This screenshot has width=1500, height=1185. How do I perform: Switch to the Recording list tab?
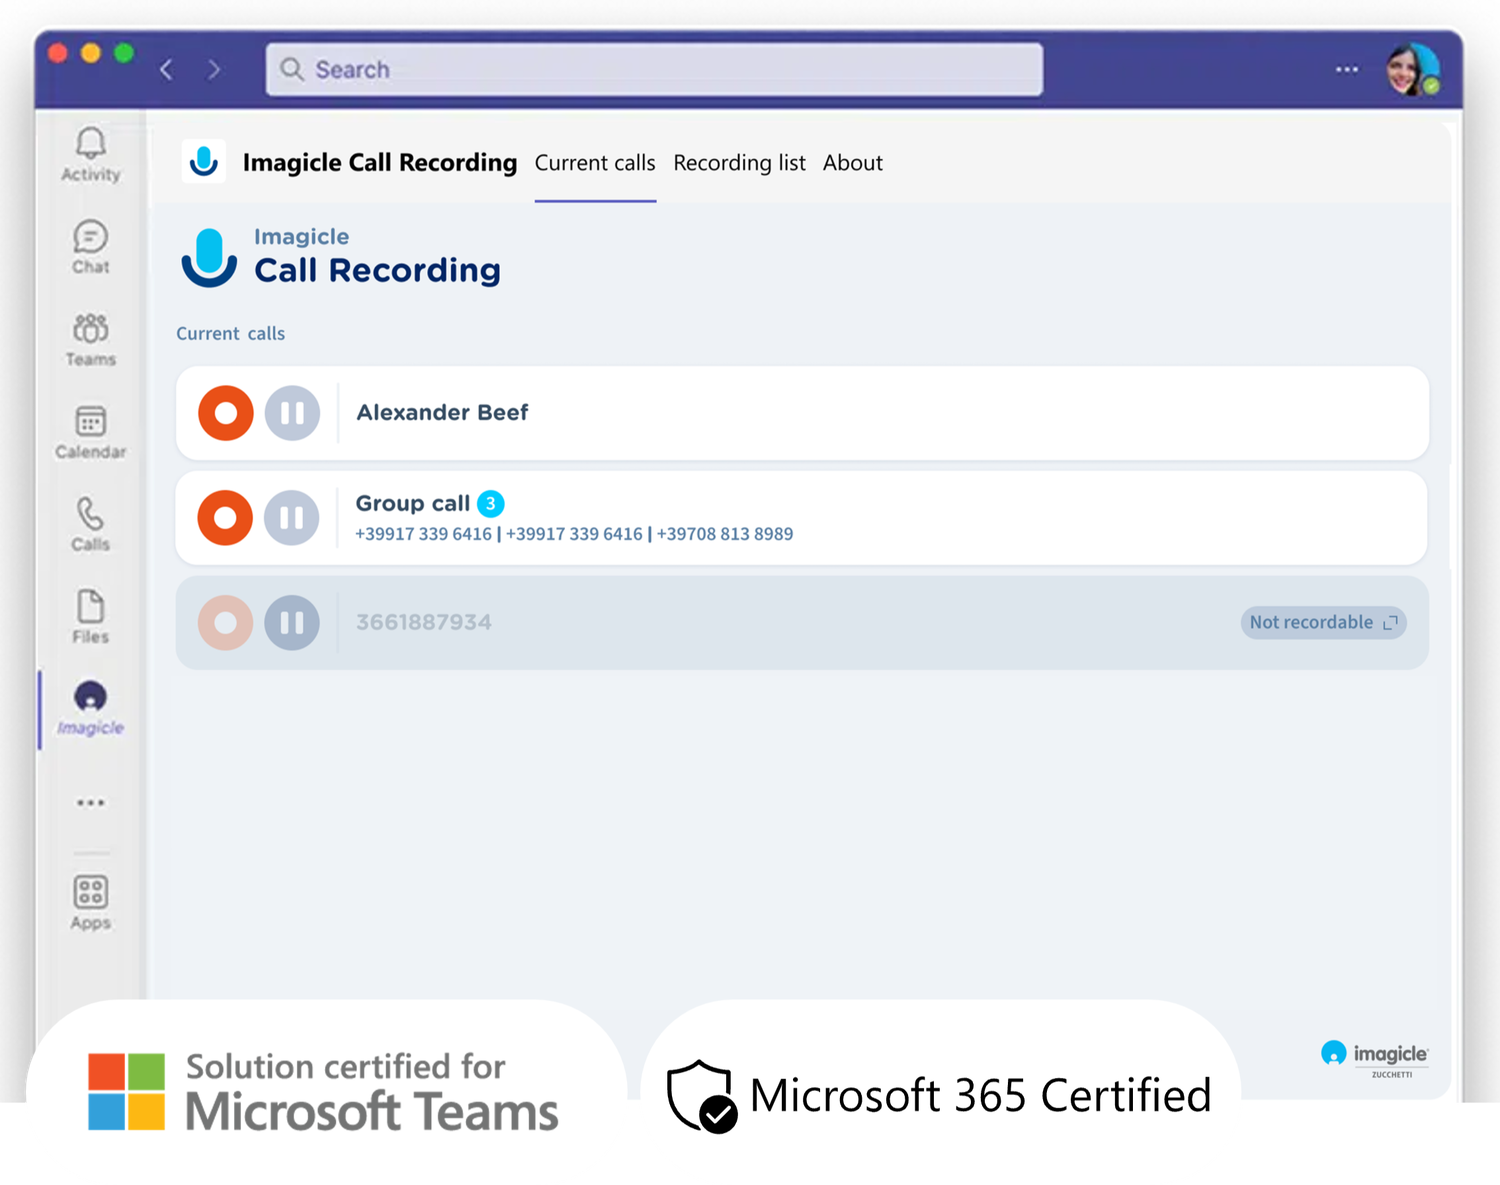739,163
